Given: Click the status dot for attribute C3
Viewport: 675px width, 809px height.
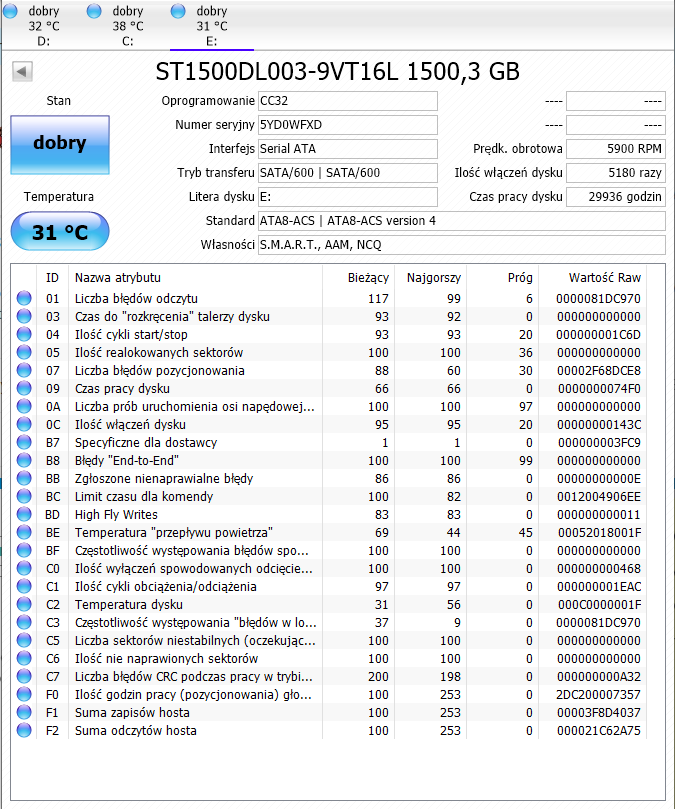Looking at the screenshot, I should 24,622.
